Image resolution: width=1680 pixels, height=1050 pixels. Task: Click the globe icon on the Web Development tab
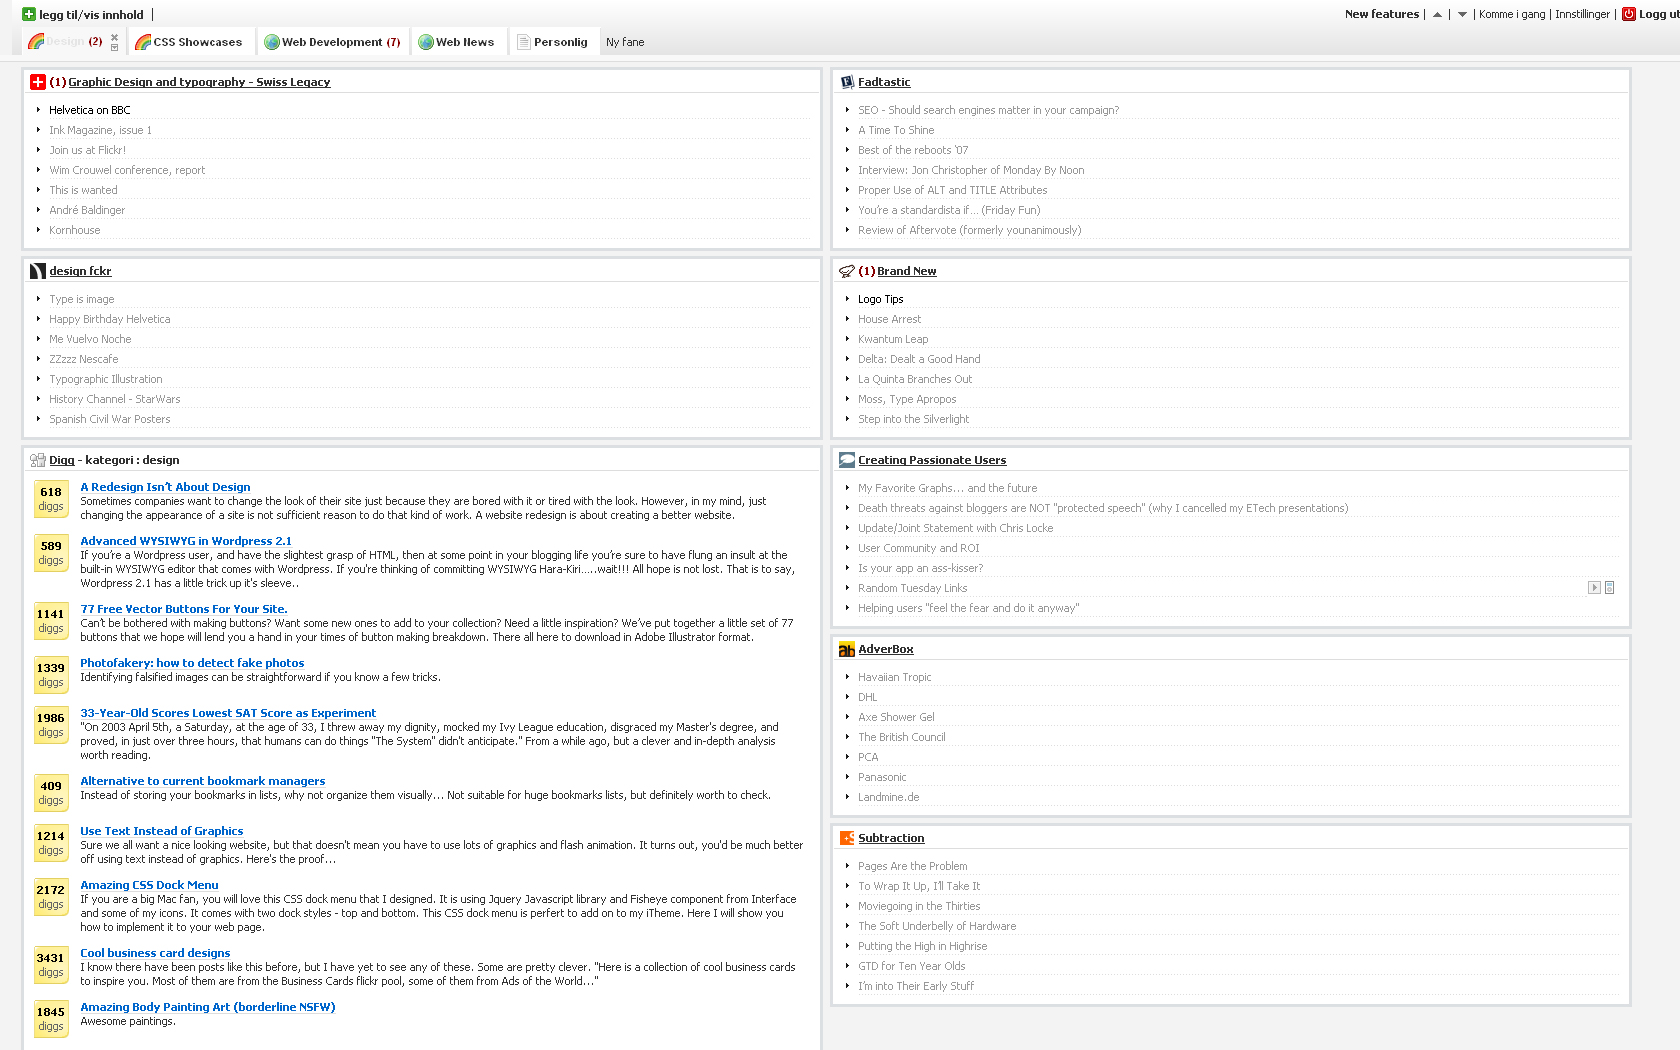(271, 42)
